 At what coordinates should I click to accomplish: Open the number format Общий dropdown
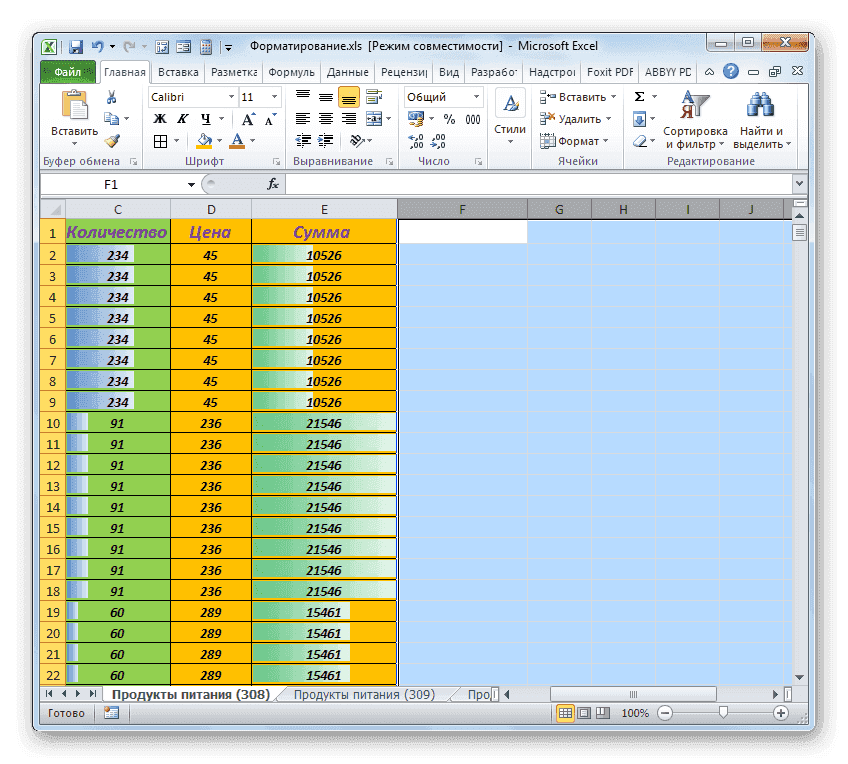[x=477, y=97]
